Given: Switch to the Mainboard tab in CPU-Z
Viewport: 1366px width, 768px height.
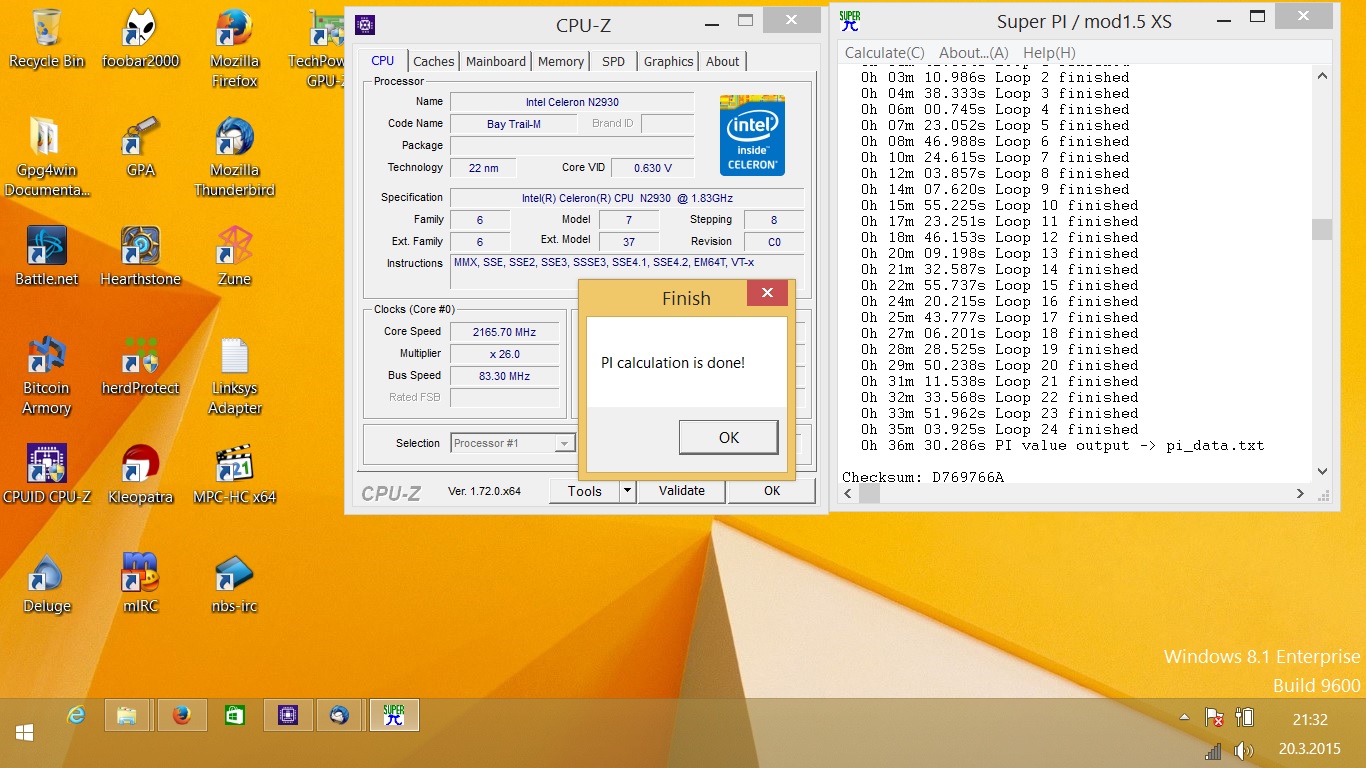Looking at the screenshot, I should pos(495,61).
